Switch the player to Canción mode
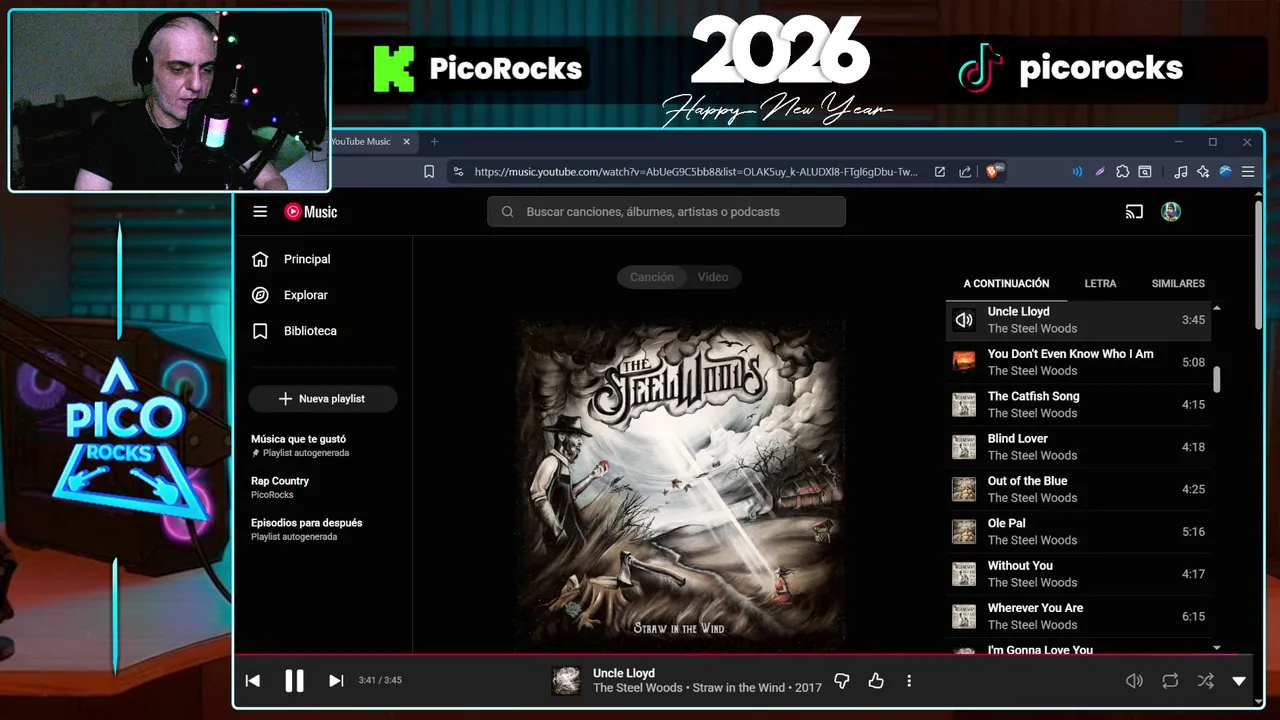This screenshot has height=720, width=1280. pyautogui.click(x=651, y=277)
